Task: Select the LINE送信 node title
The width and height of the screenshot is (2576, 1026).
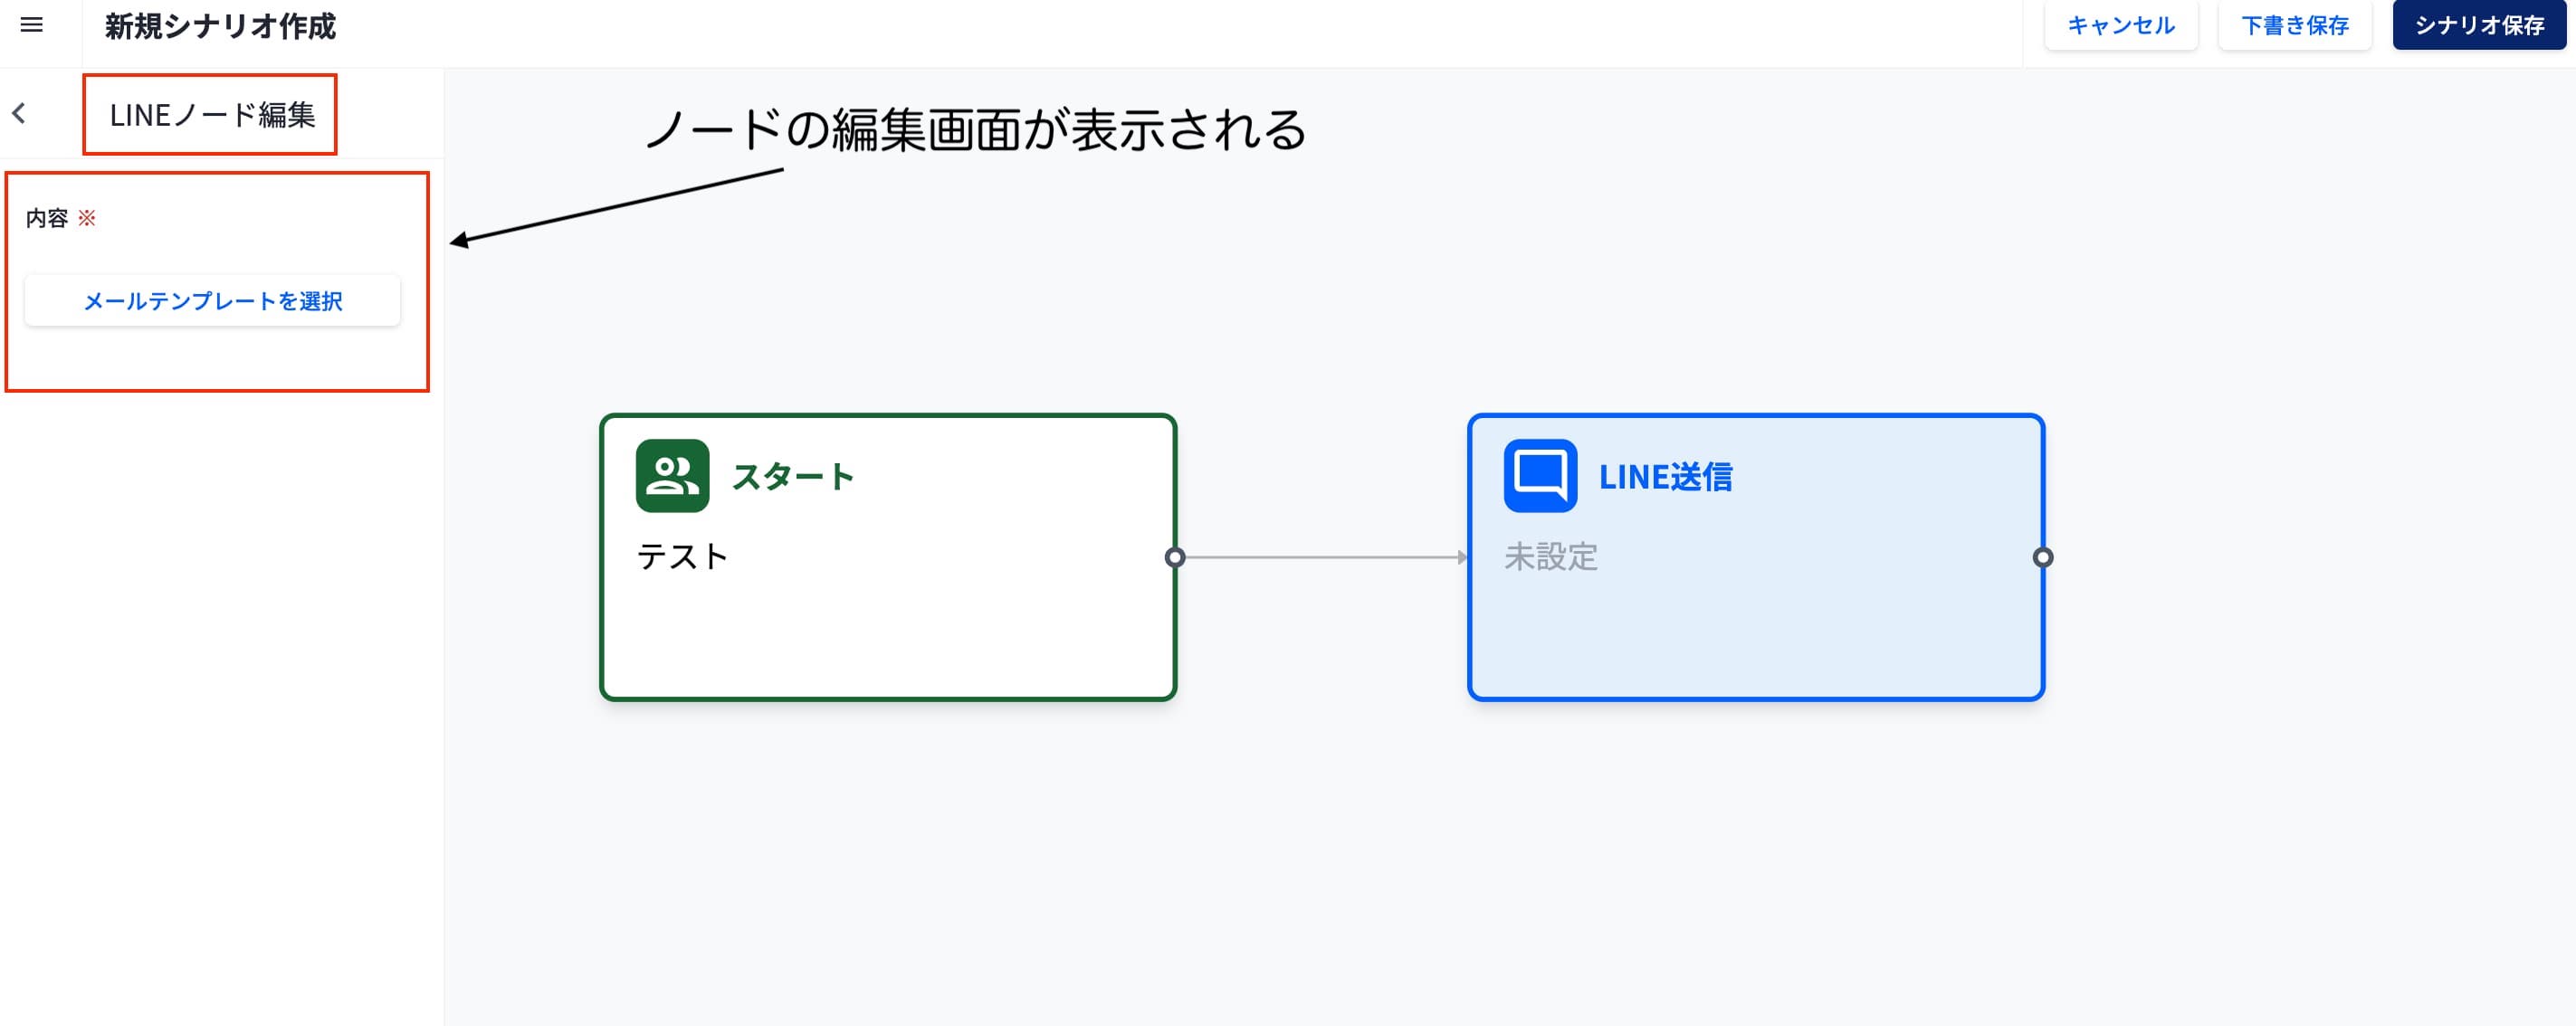Action: coord(1665,477)
